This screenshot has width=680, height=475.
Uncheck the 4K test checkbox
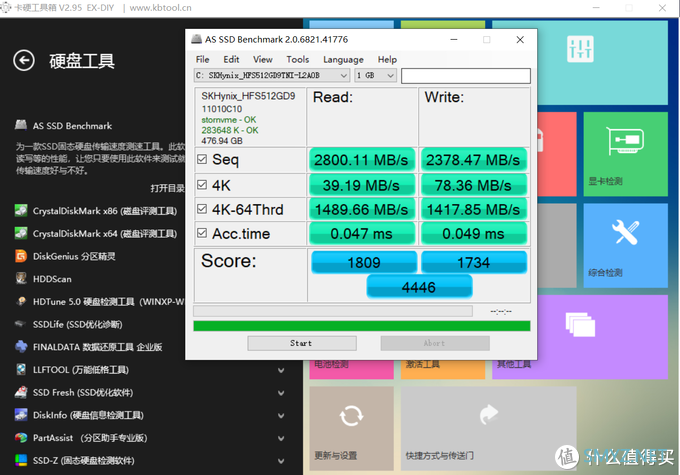pos(202,185)
